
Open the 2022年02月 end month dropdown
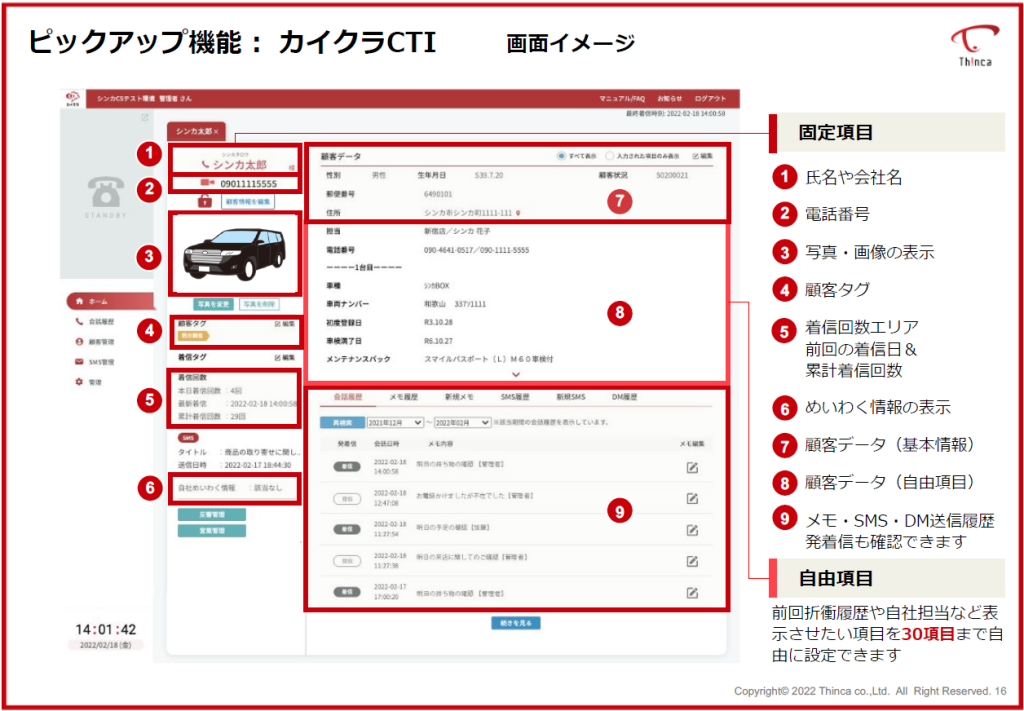coord(462,422)
